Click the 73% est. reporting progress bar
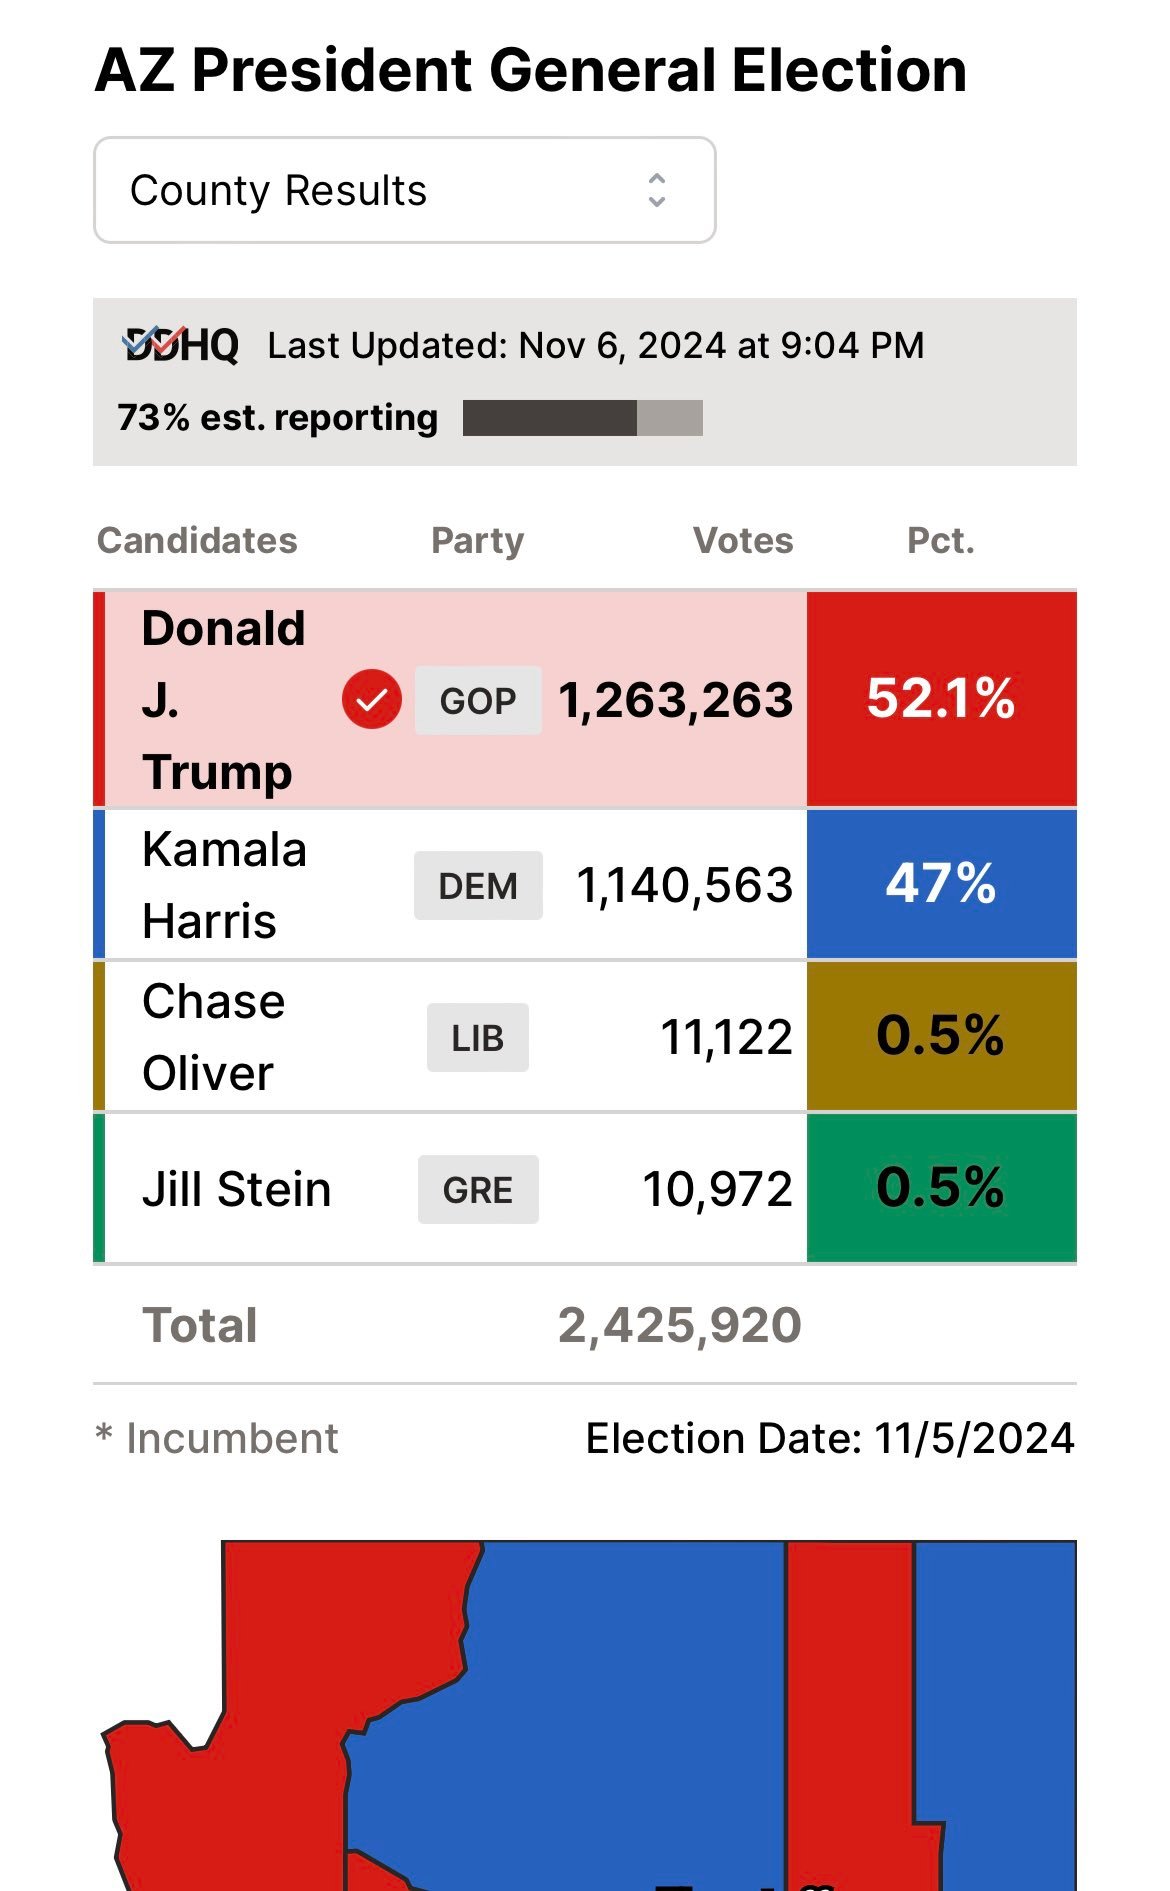 coord(582,418)
